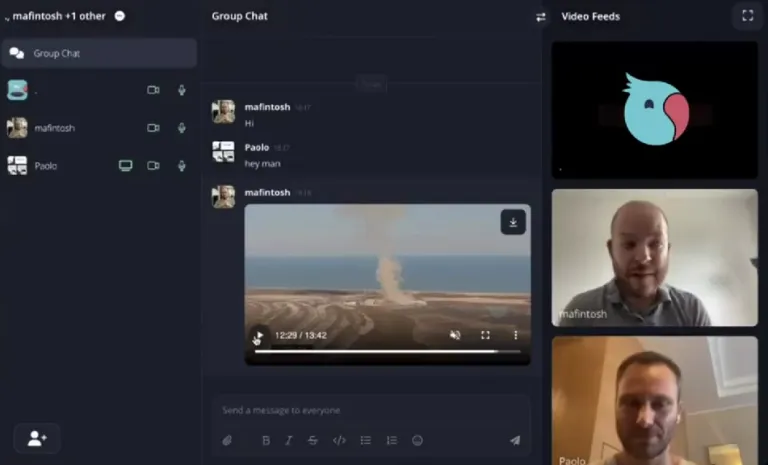
Task: Insert a numbered list
Action: pos(392,440)
